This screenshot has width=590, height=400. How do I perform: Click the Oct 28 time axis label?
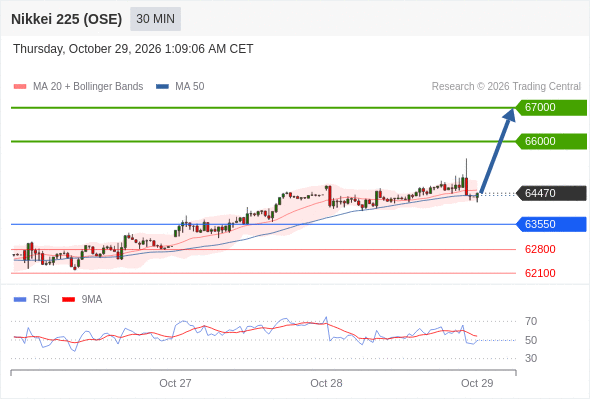point(326,383)
